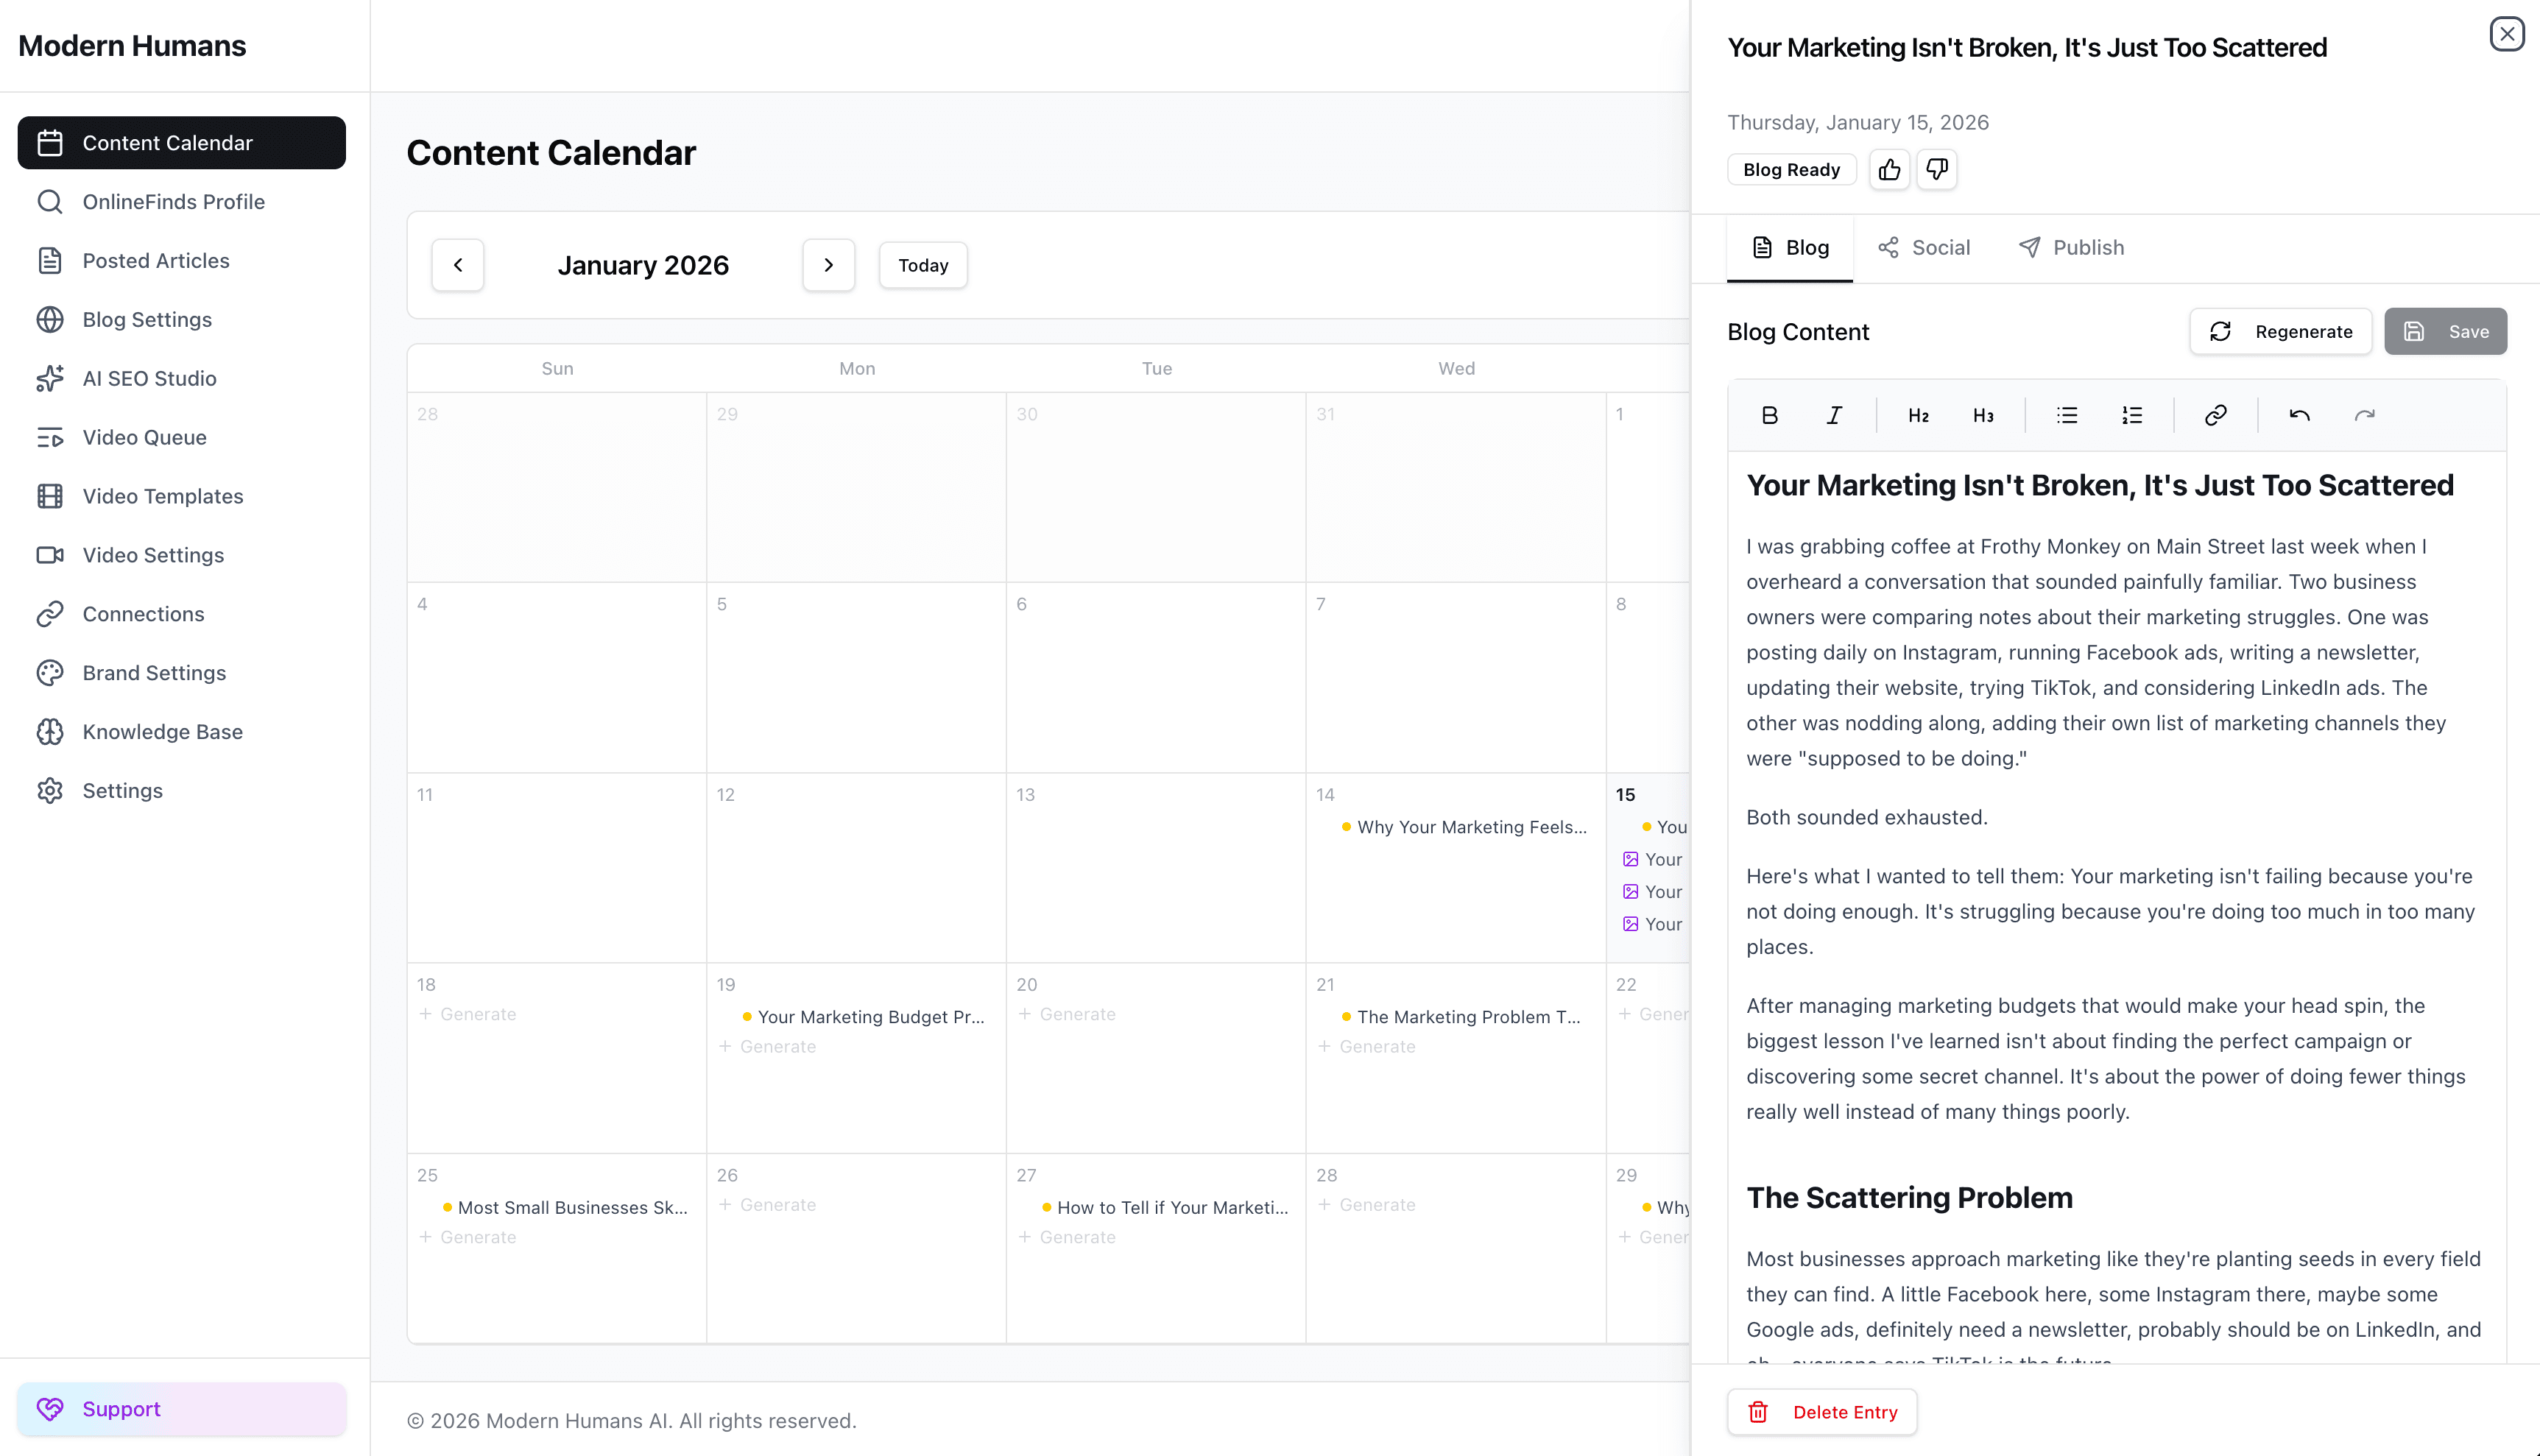Click the Modern Humans logo text

[x=132, y=45]
